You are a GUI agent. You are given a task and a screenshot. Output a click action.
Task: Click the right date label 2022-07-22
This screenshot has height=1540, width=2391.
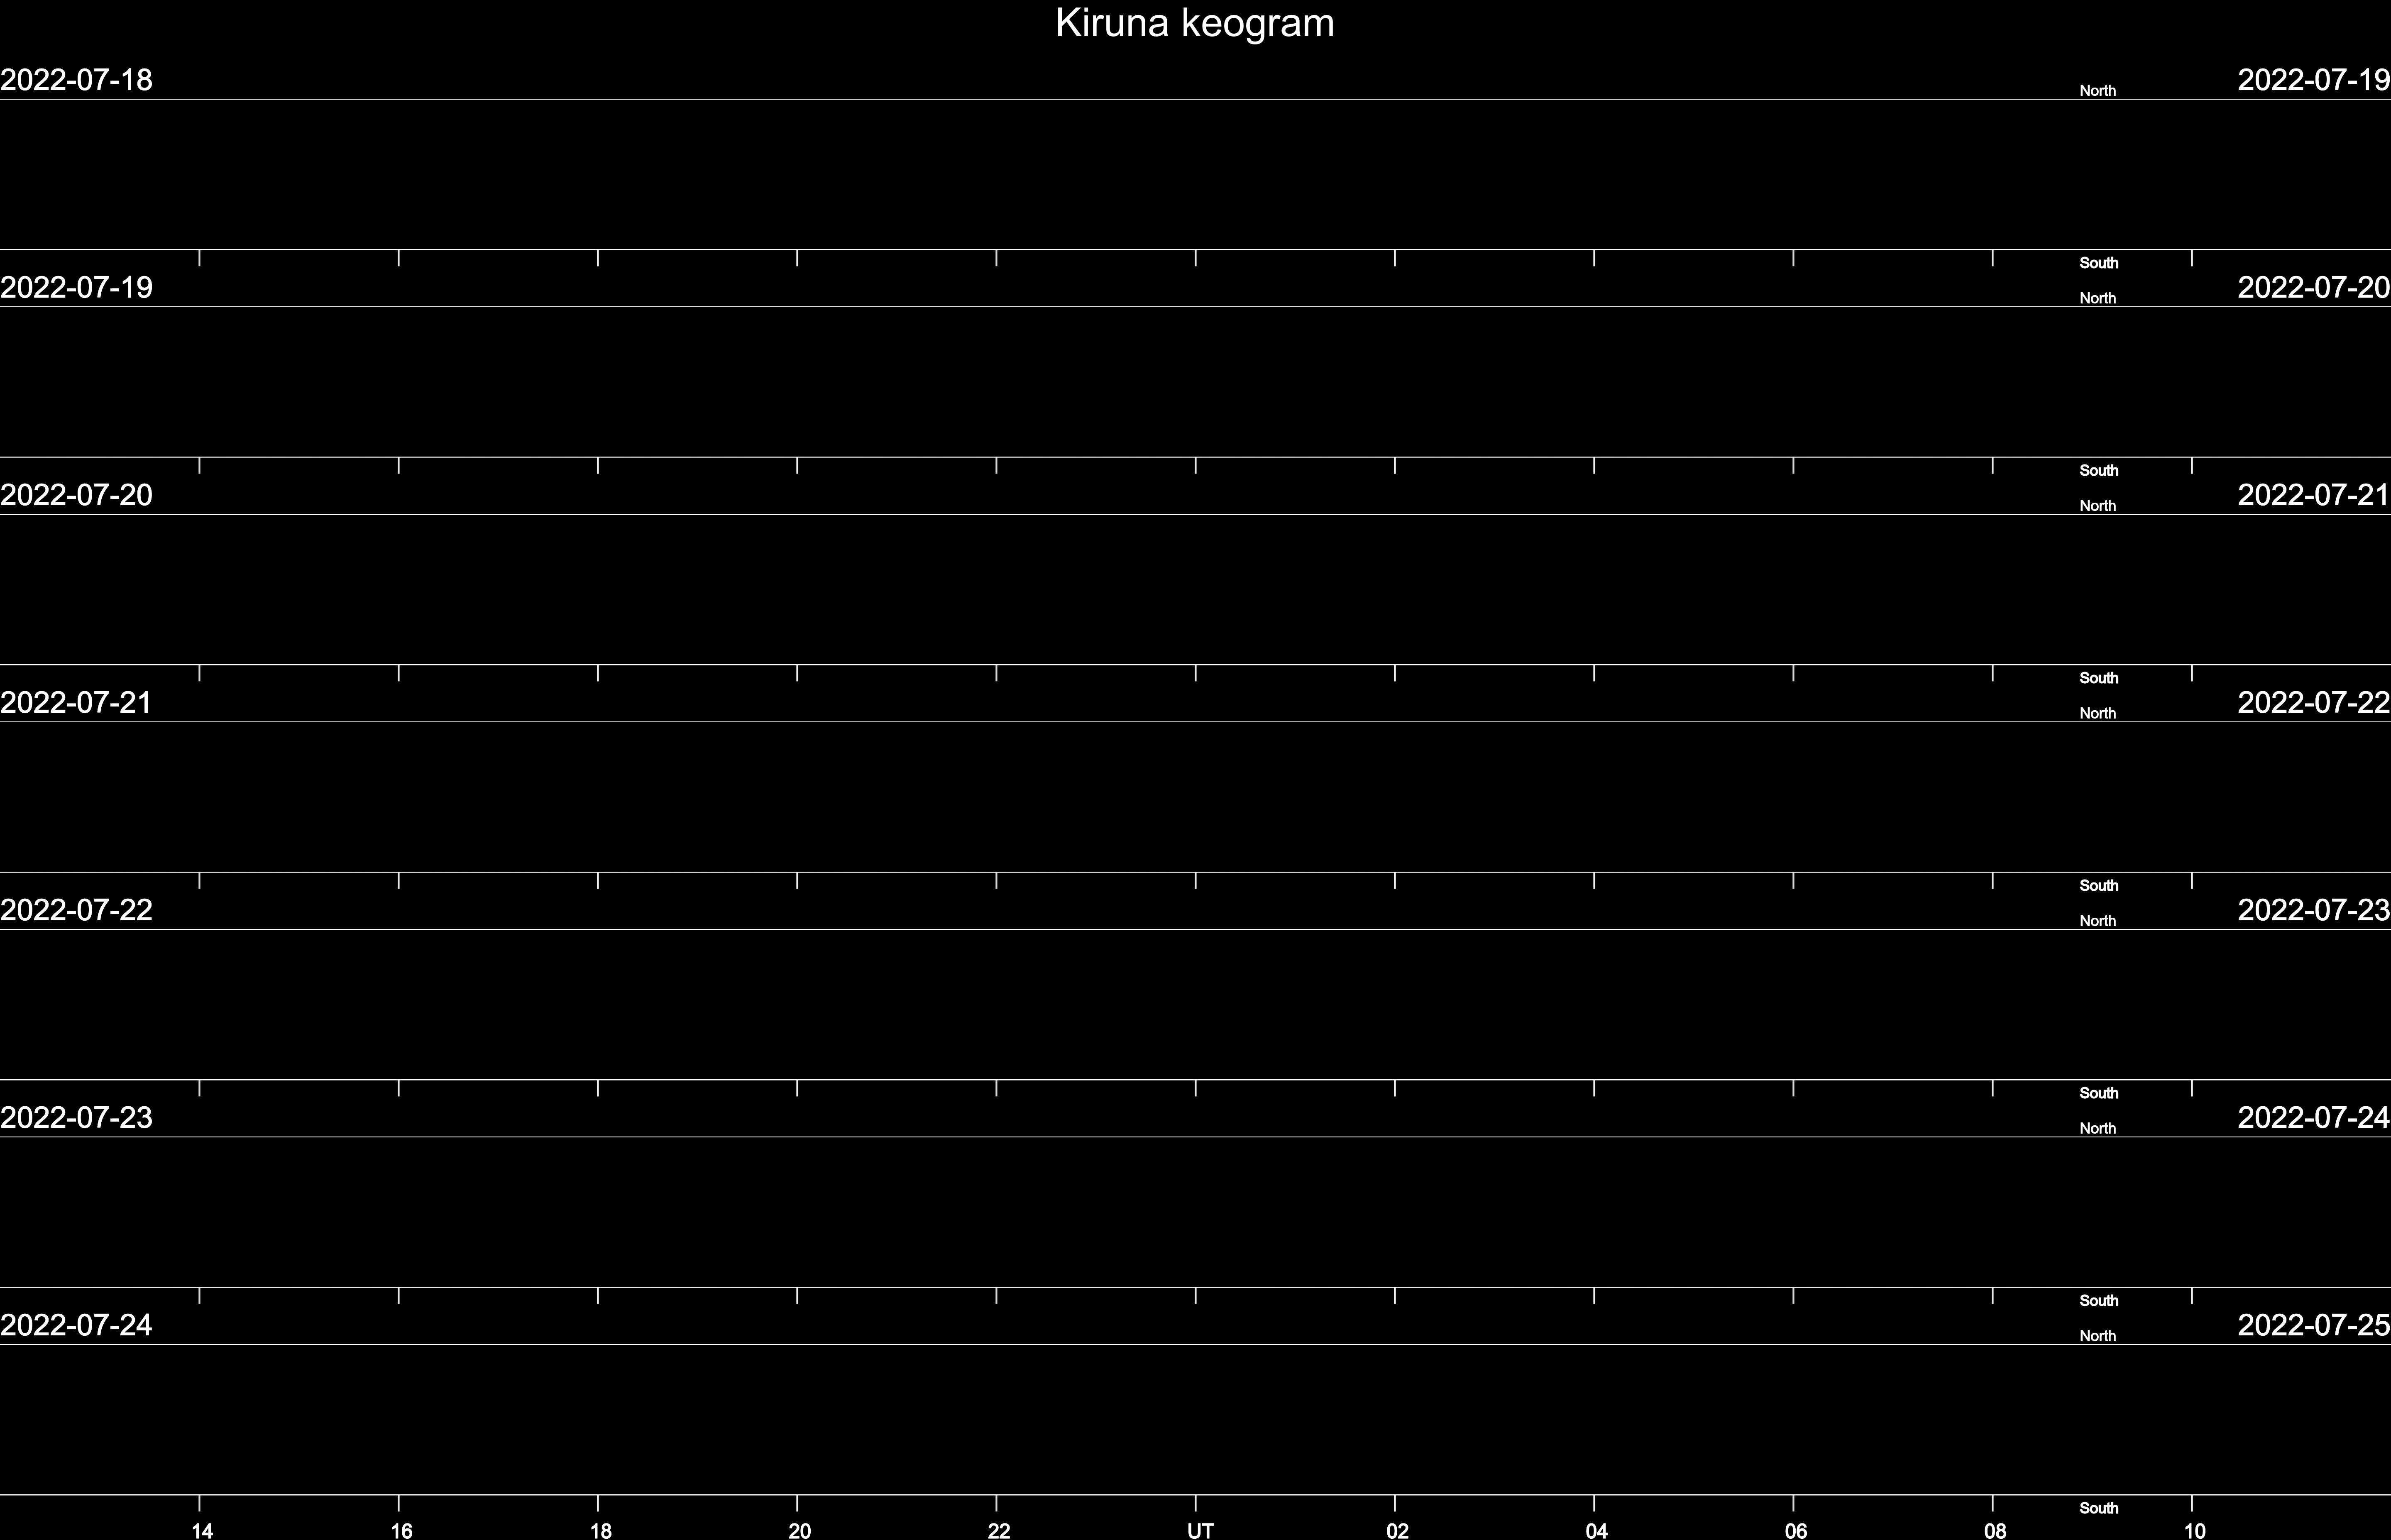2314,703
